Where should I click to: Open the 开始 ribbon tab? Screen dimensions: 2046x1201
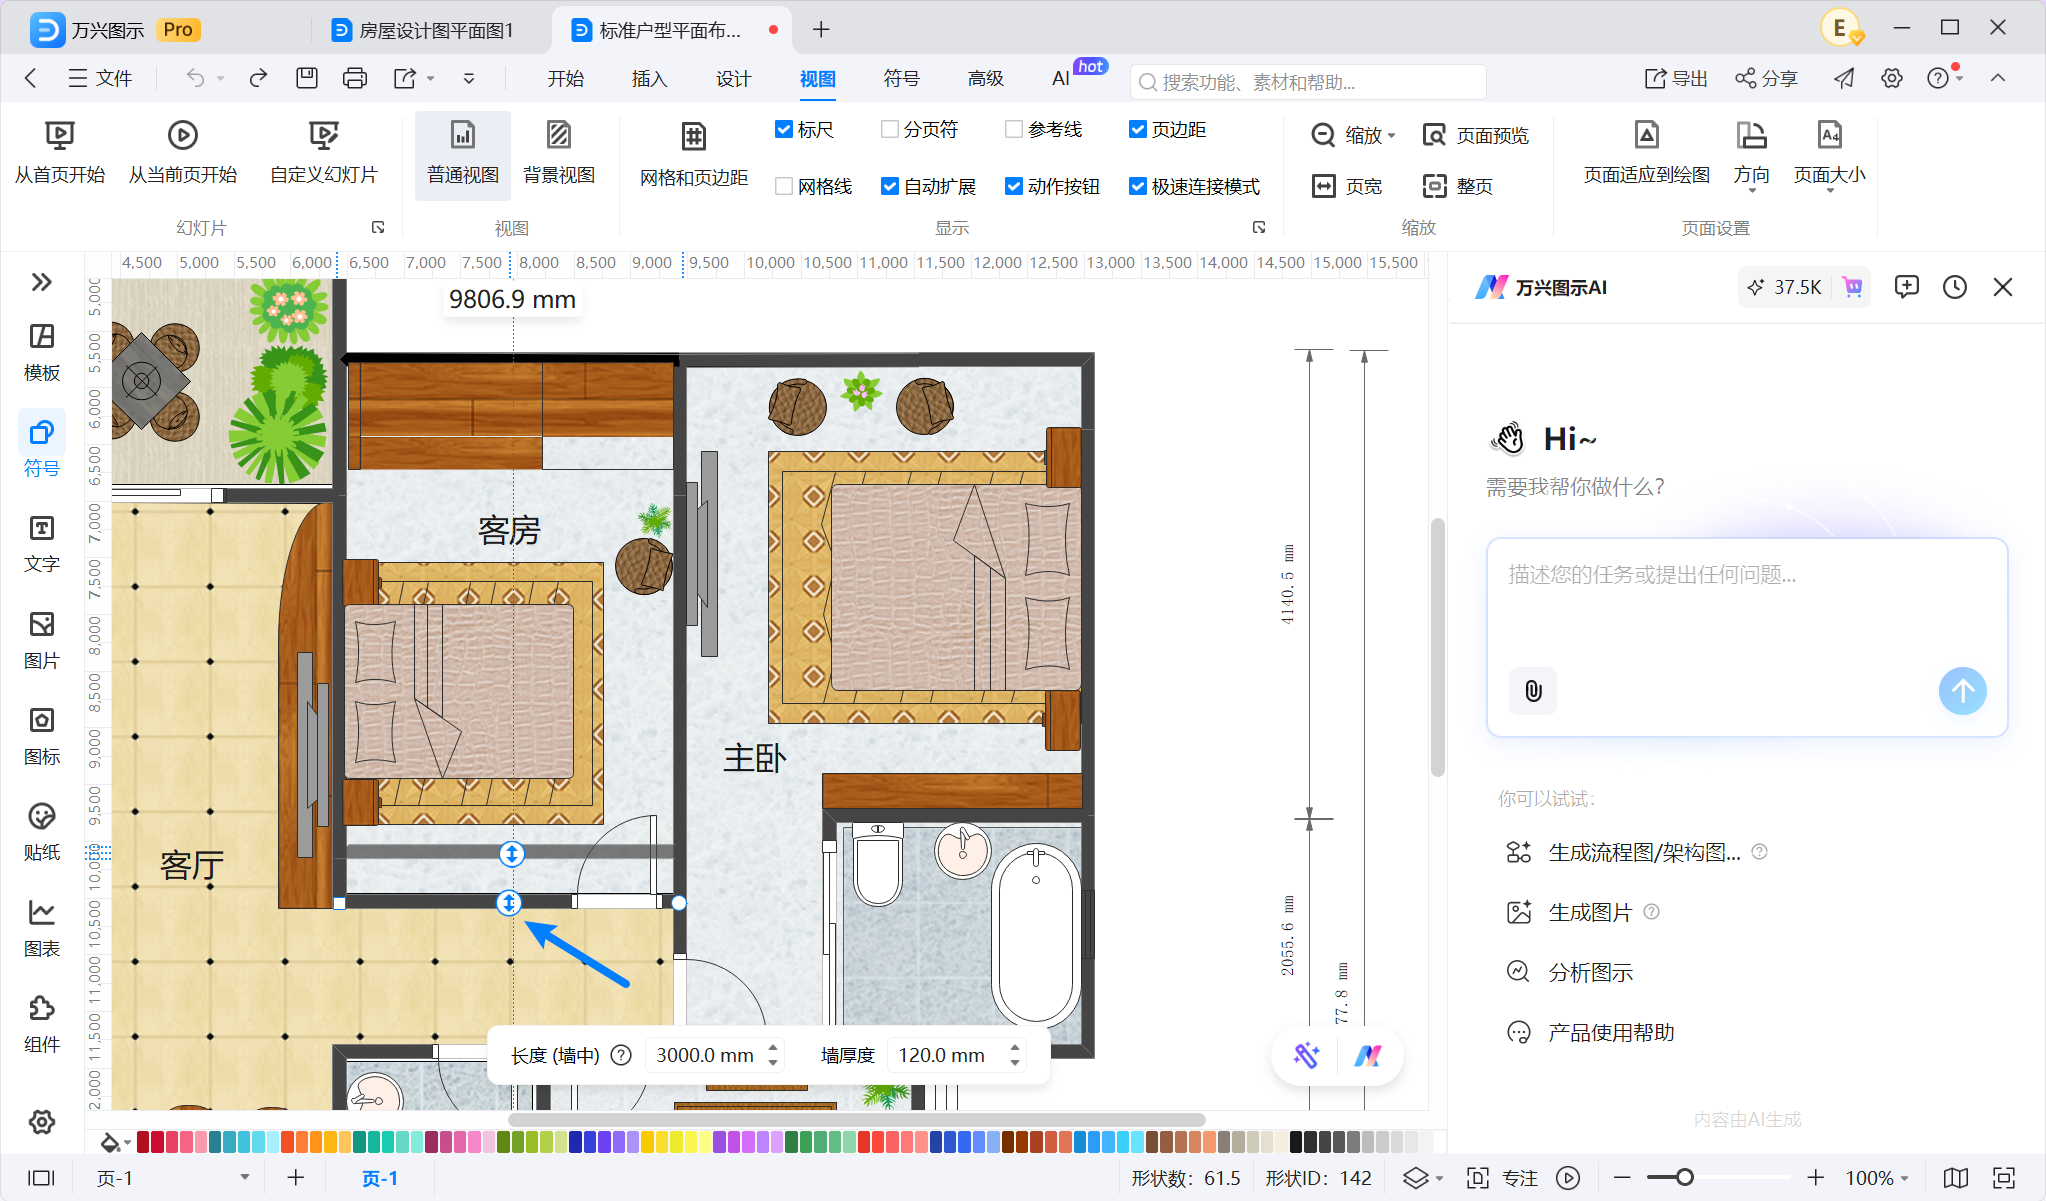tap(566, 78)
